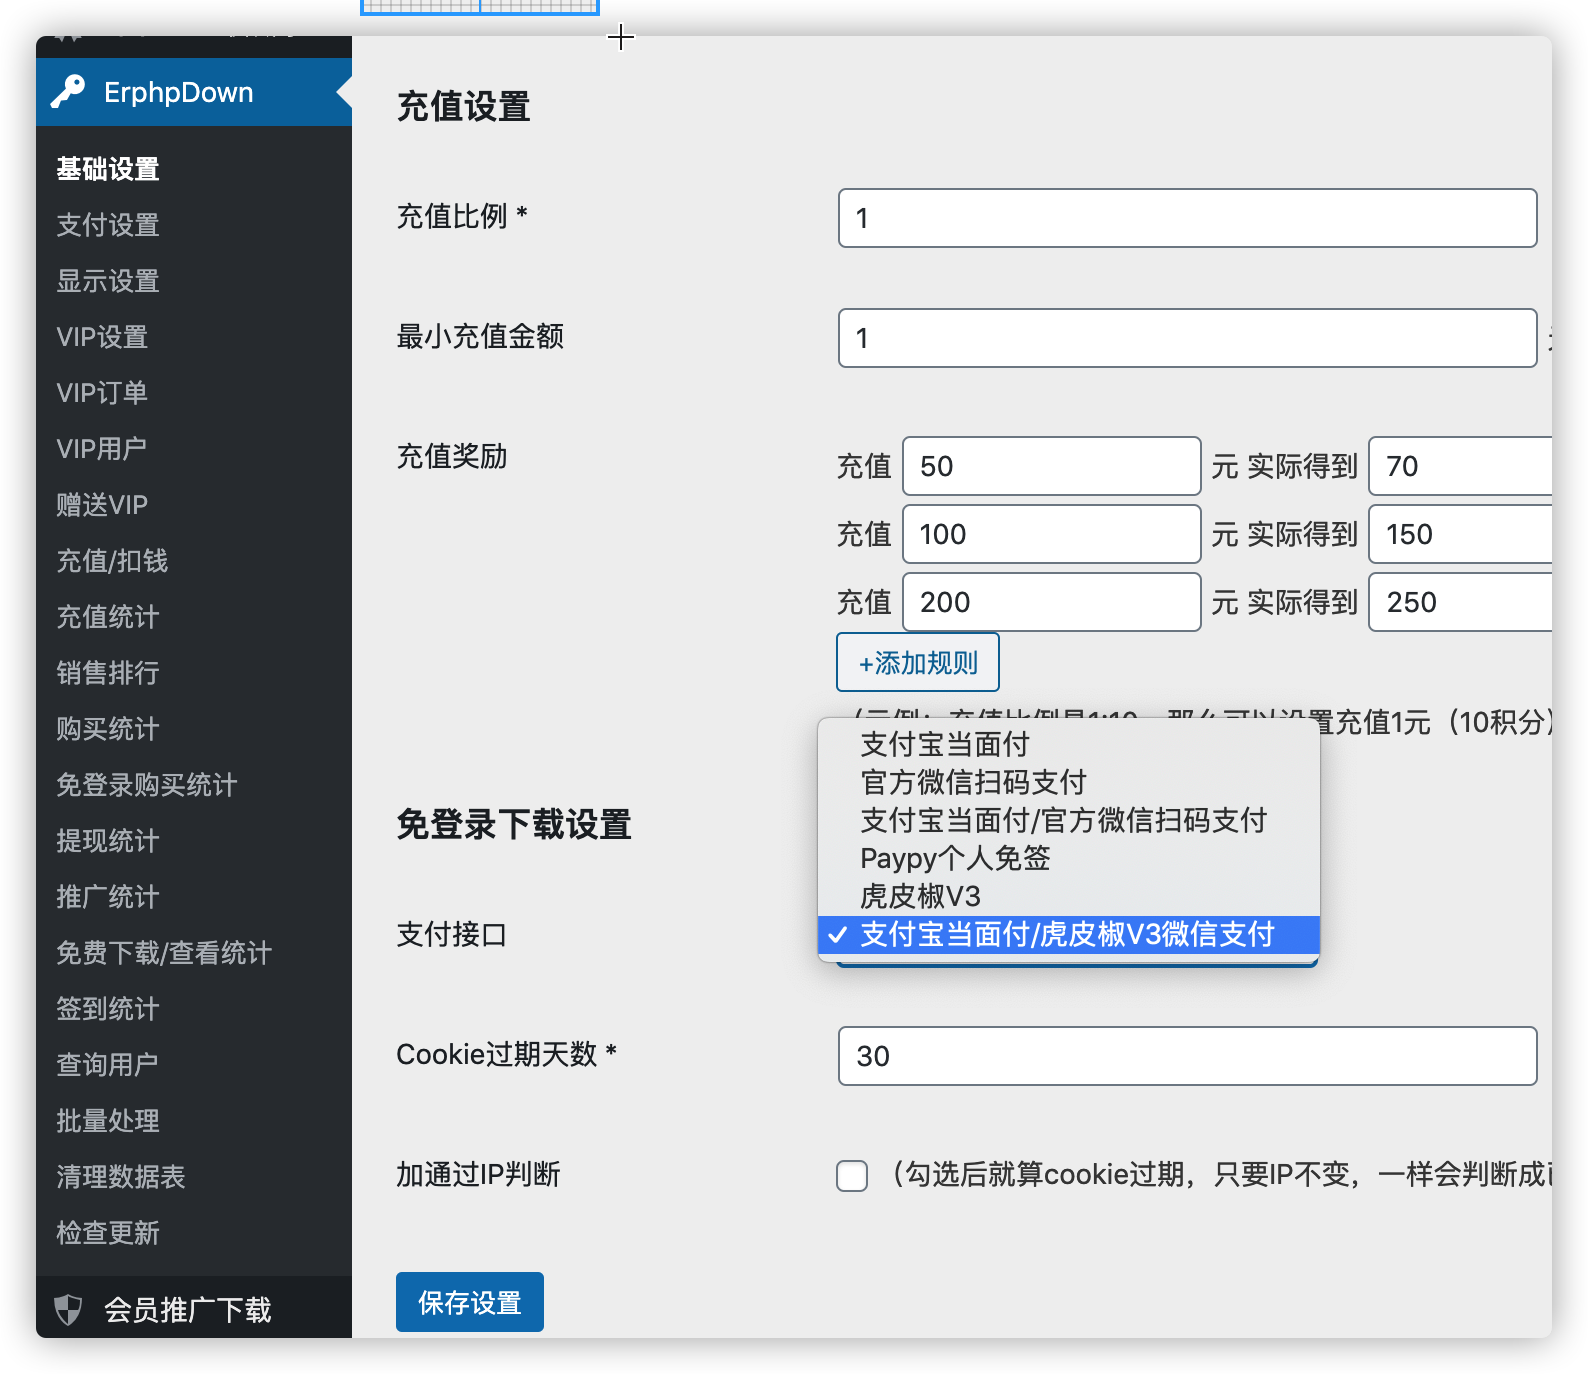The height and width of the screenshot is (1374, 1588).
Task: Open 销售排行 menu entry
Action: click(x=108, y=673)
